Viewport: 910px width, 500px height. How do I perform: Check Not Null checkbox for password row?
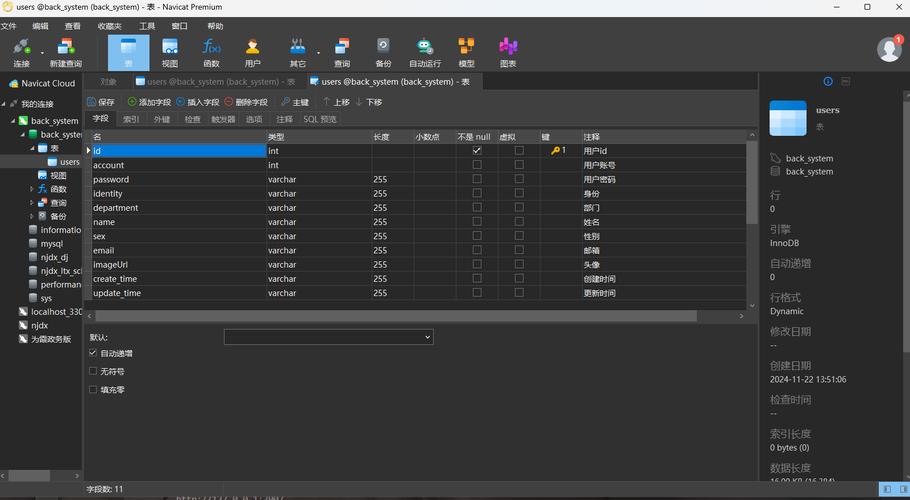[x=476, y=179]
